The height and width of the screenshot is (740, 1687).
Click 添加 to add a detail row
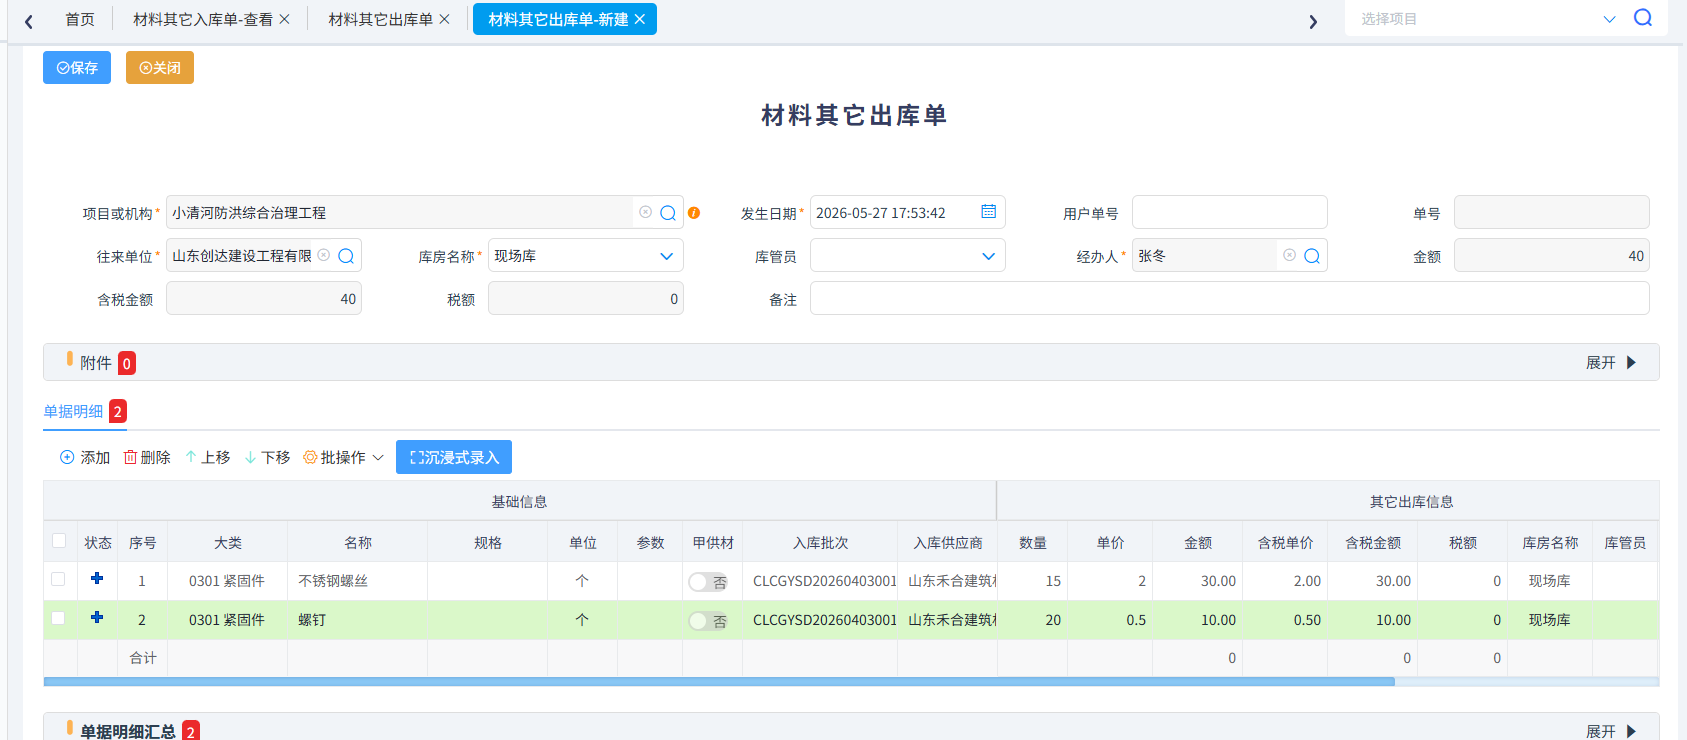(x=85, y=457)
